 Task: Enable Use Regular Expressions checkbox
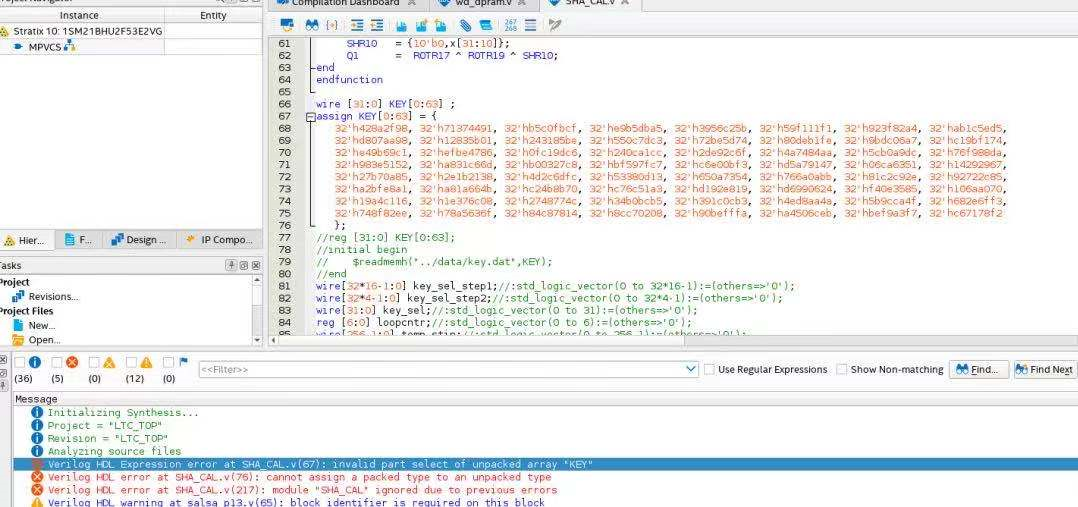710,369
